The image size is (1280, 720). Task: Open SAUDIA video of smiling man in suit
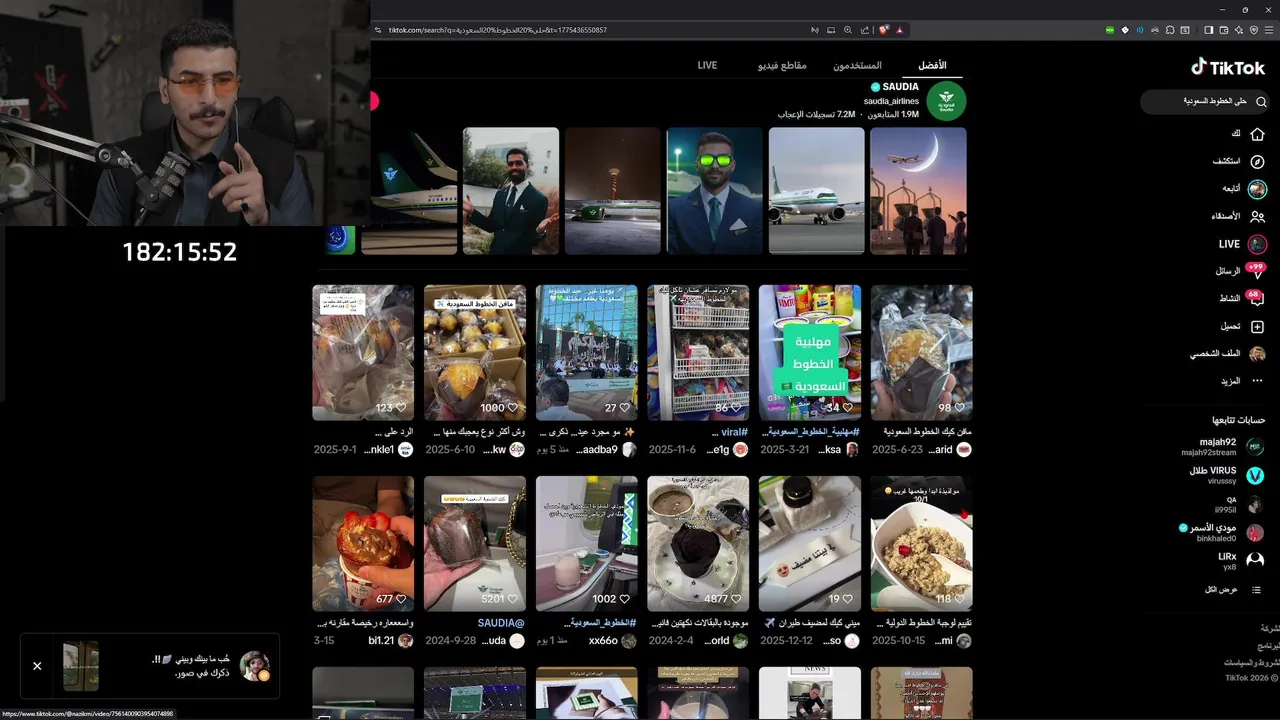(x=511, y=191)
